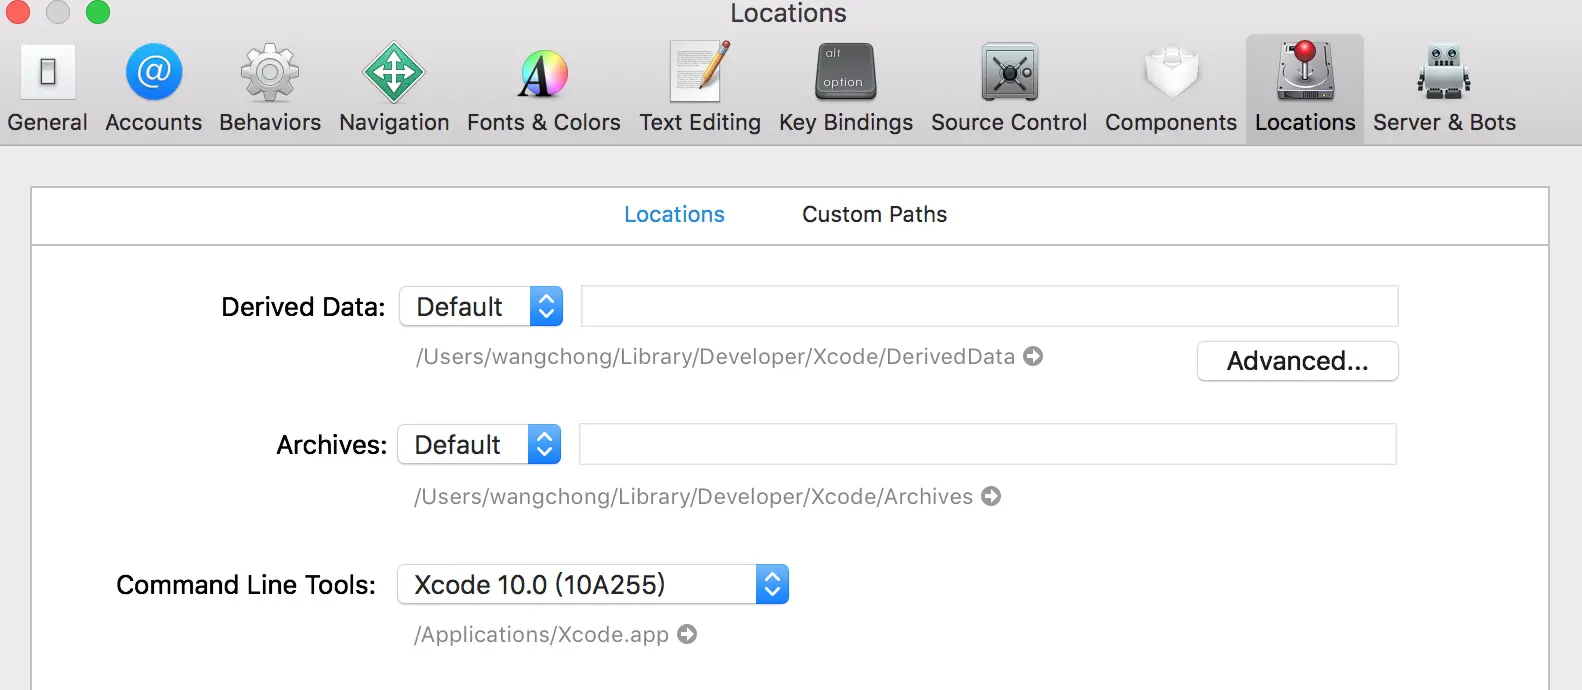
Task: Click the Derived Data path field
Action: tap(989, 306)
